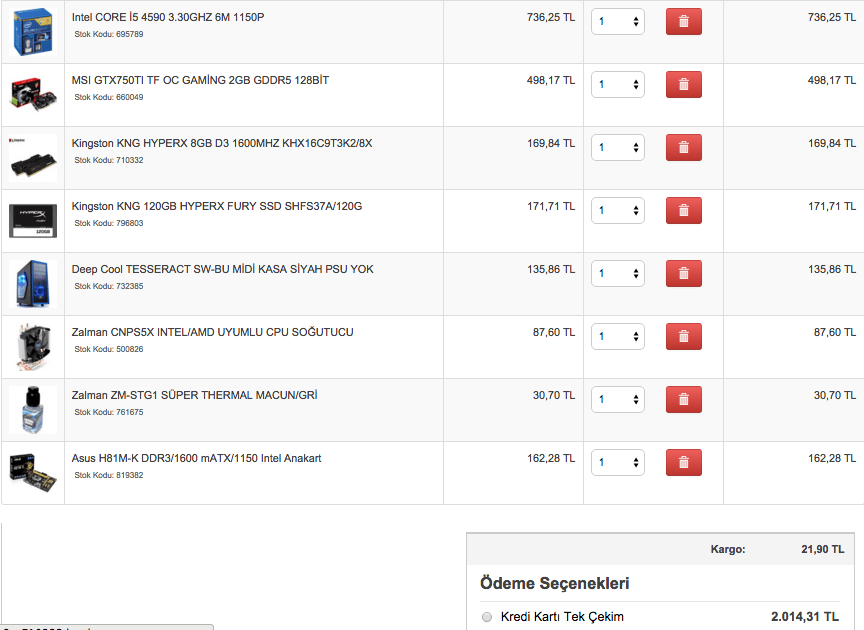Open Kingston KNG HYPERX 8GB D3 product link
The width and height of the screenshot is (864, 630).
(x=222, y=143)
